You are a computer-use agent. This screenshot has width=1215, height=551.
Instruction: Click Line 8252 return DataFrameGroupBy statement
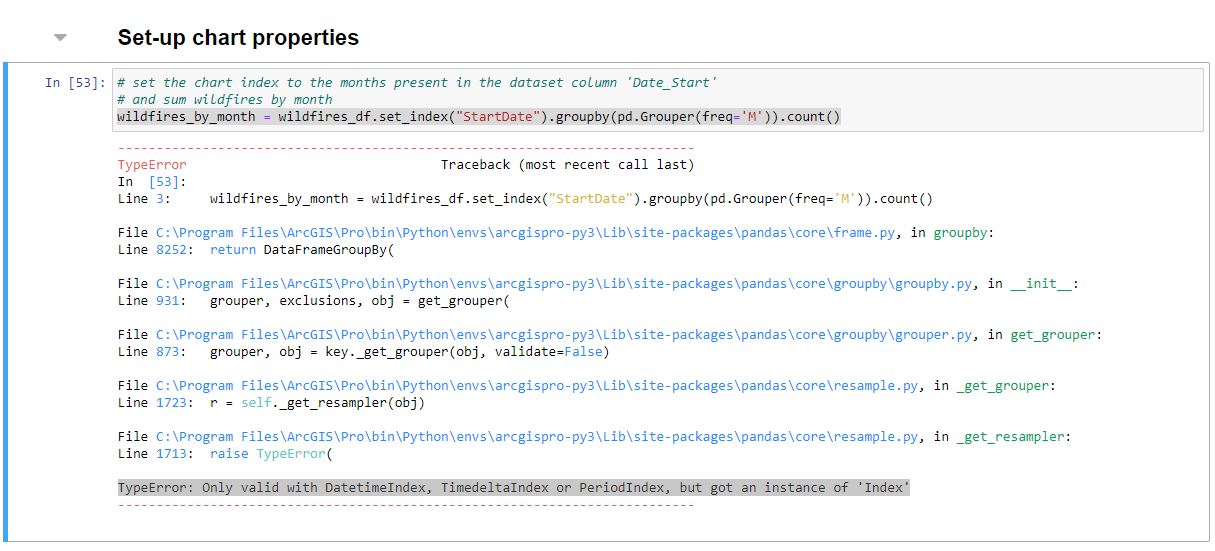pos(303,250)
